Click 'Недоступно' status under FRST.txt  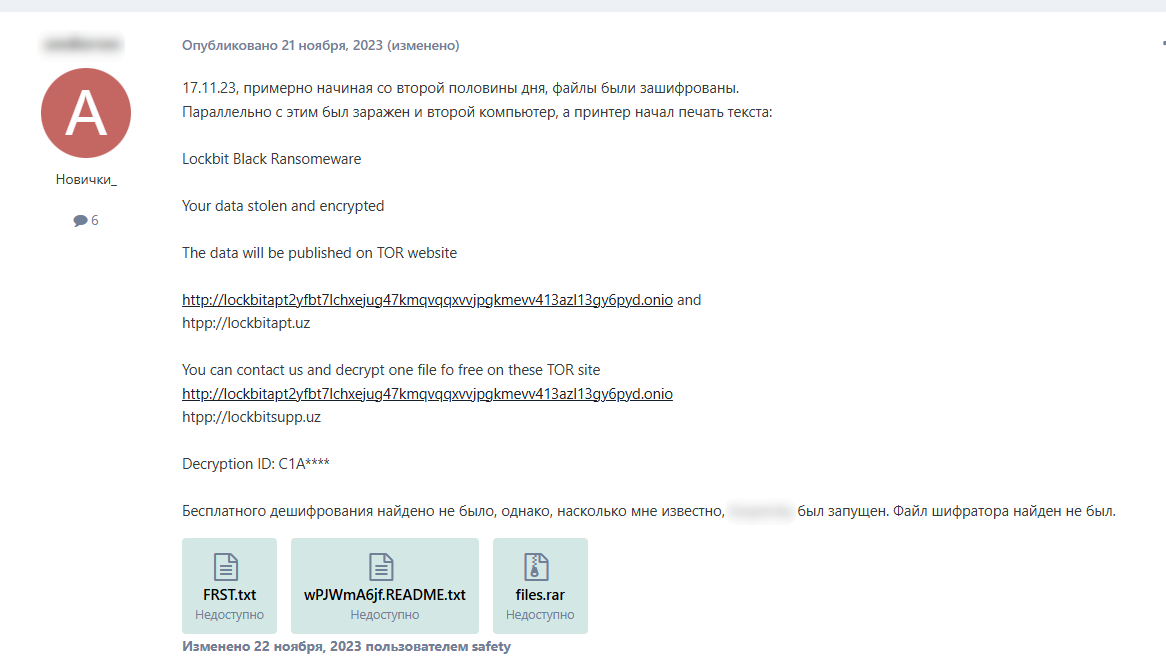[229, 615]
